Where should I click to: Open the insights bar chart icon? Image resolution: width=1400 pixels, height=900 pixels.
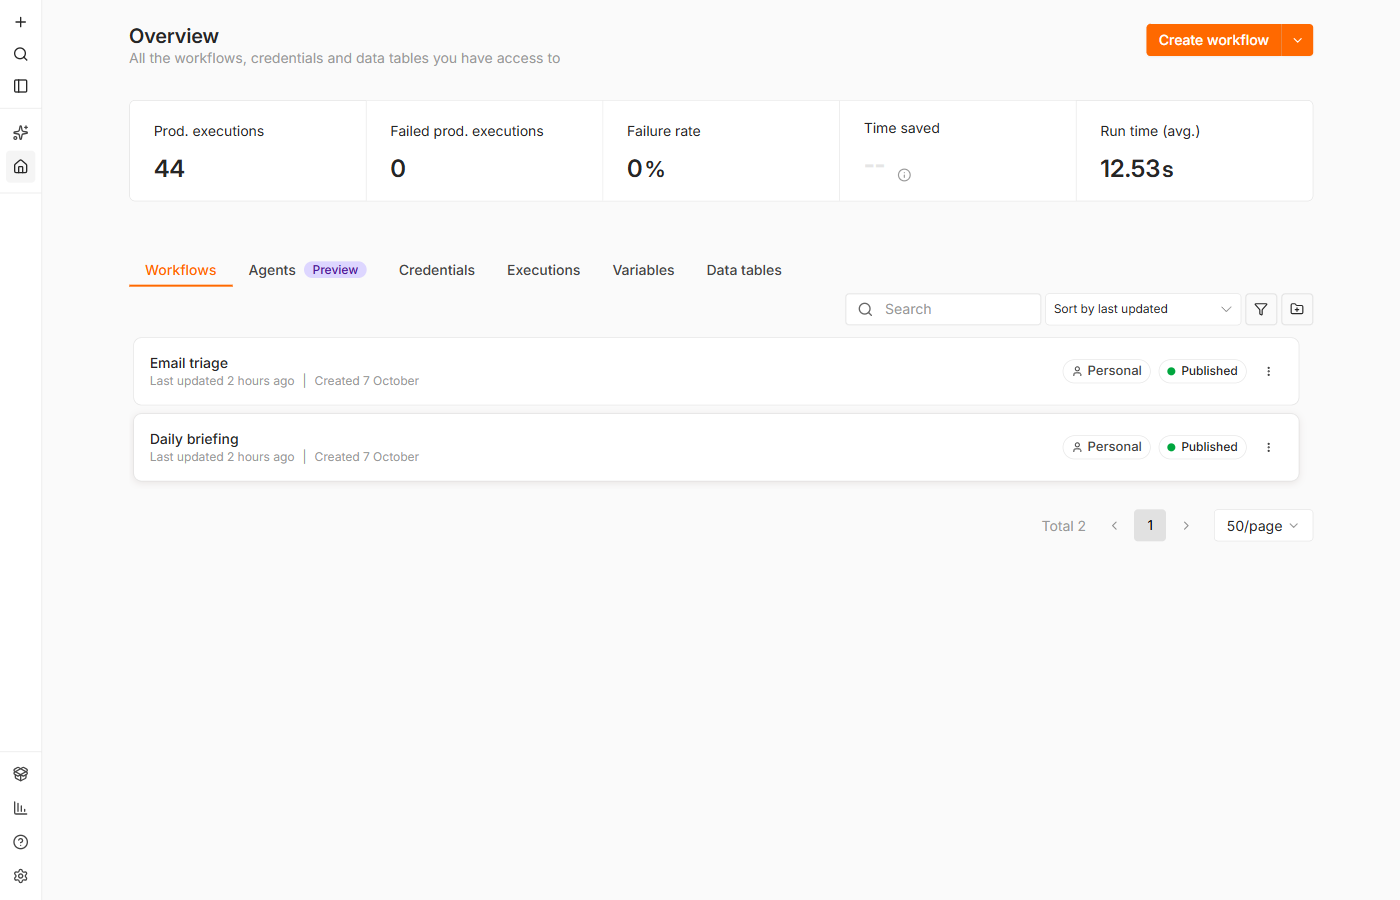20,808
